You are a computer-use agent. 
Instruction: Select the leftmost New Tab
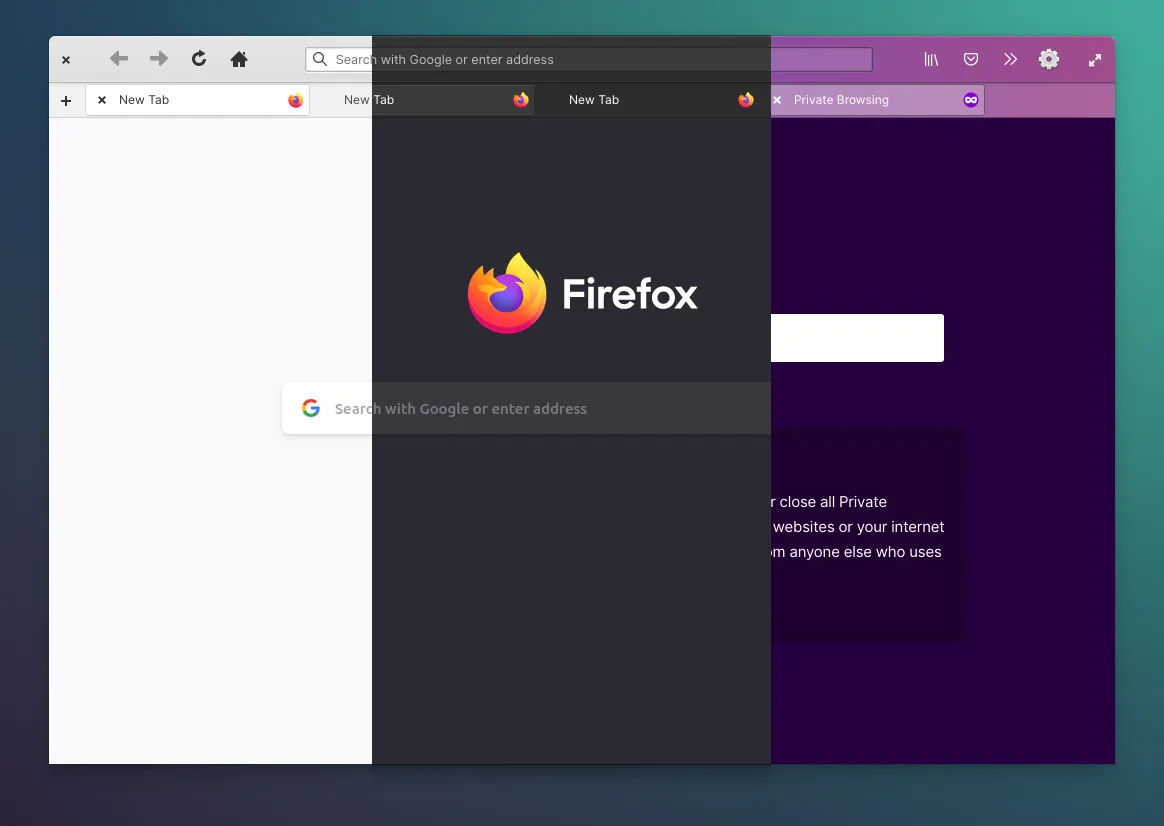click(145, 99)
